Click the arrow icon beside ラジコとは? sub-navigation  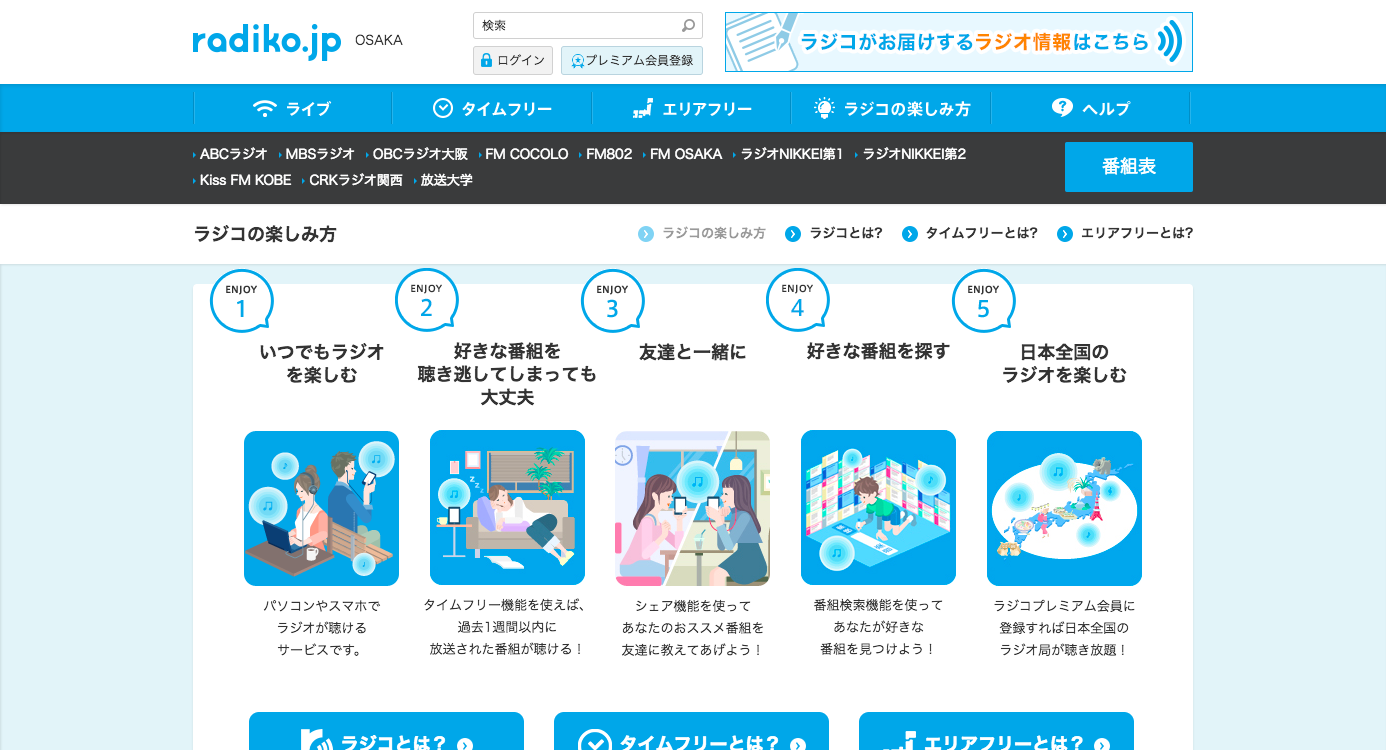793,234
